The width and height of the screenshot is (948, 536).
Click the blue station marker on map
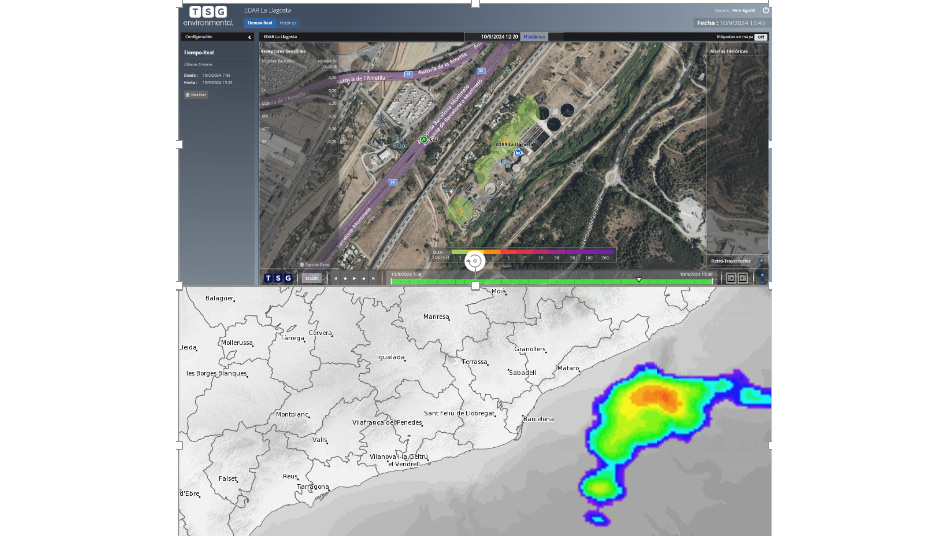(x=518, y=152)
